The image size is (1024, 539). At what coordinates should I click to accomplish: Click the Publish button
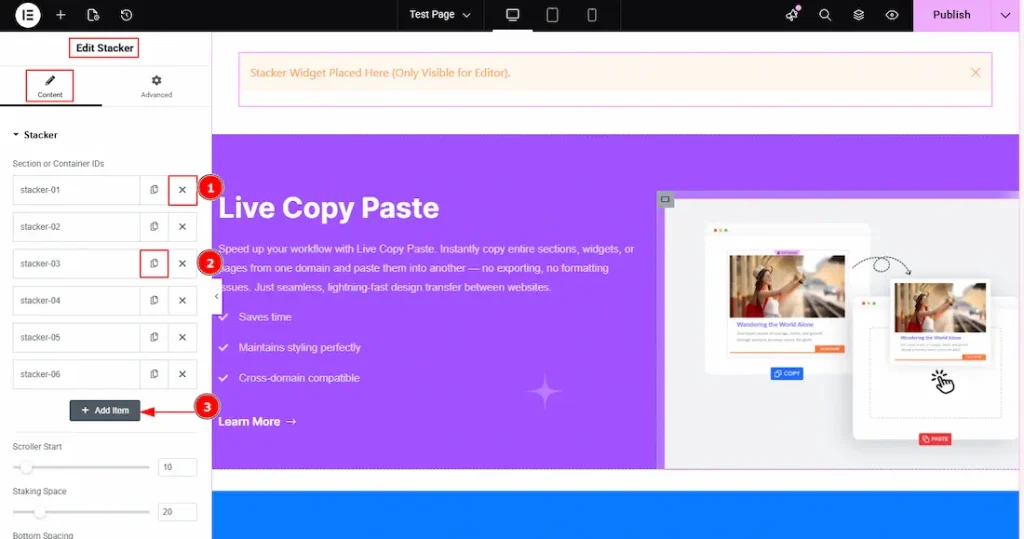pos(951,15)
